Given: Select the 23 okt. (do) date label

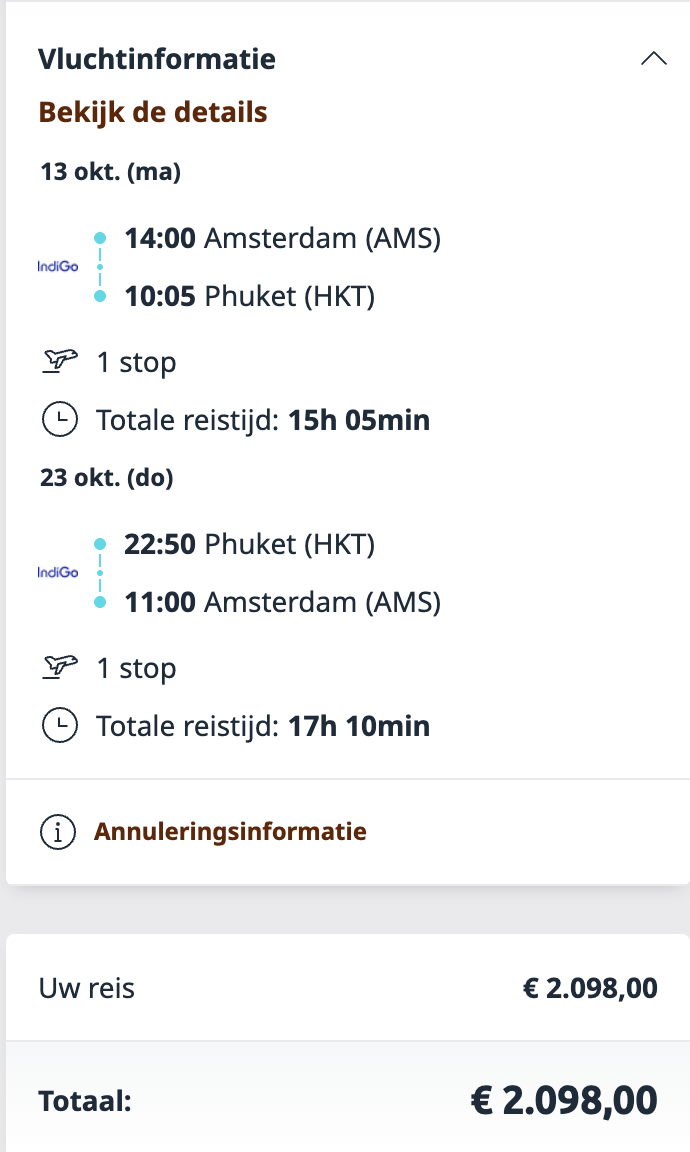Looking at the screenshot, I should click(107, 478).
